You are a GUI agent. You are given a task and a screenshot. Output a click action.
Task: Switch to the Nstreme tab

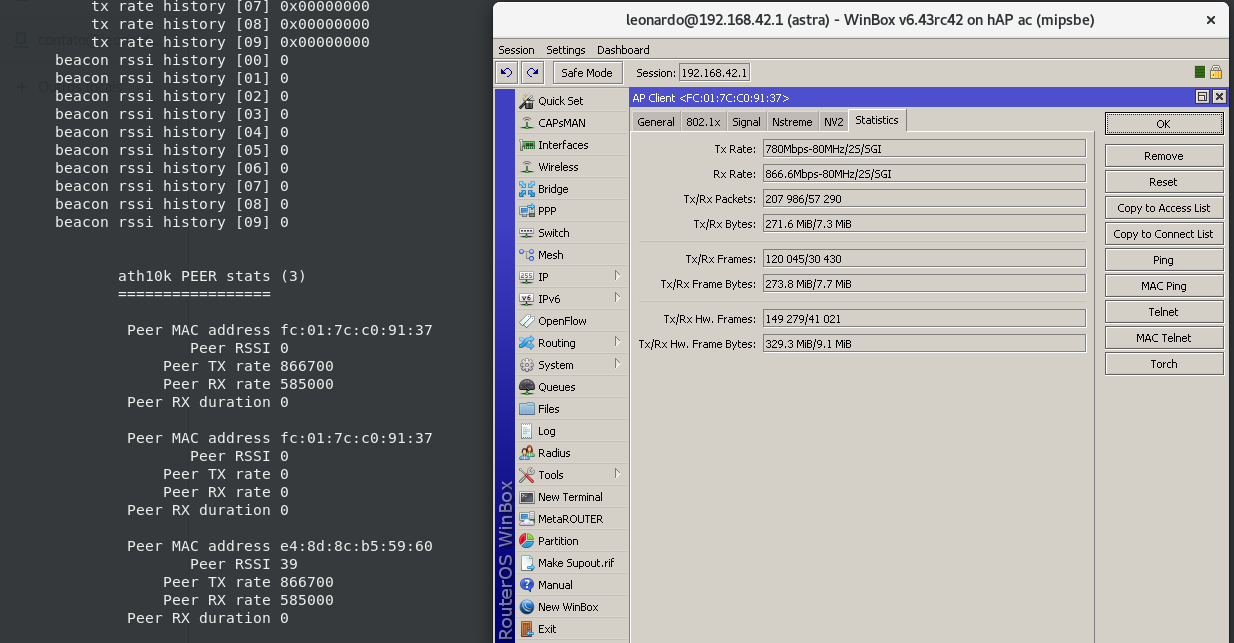point(792,122)
